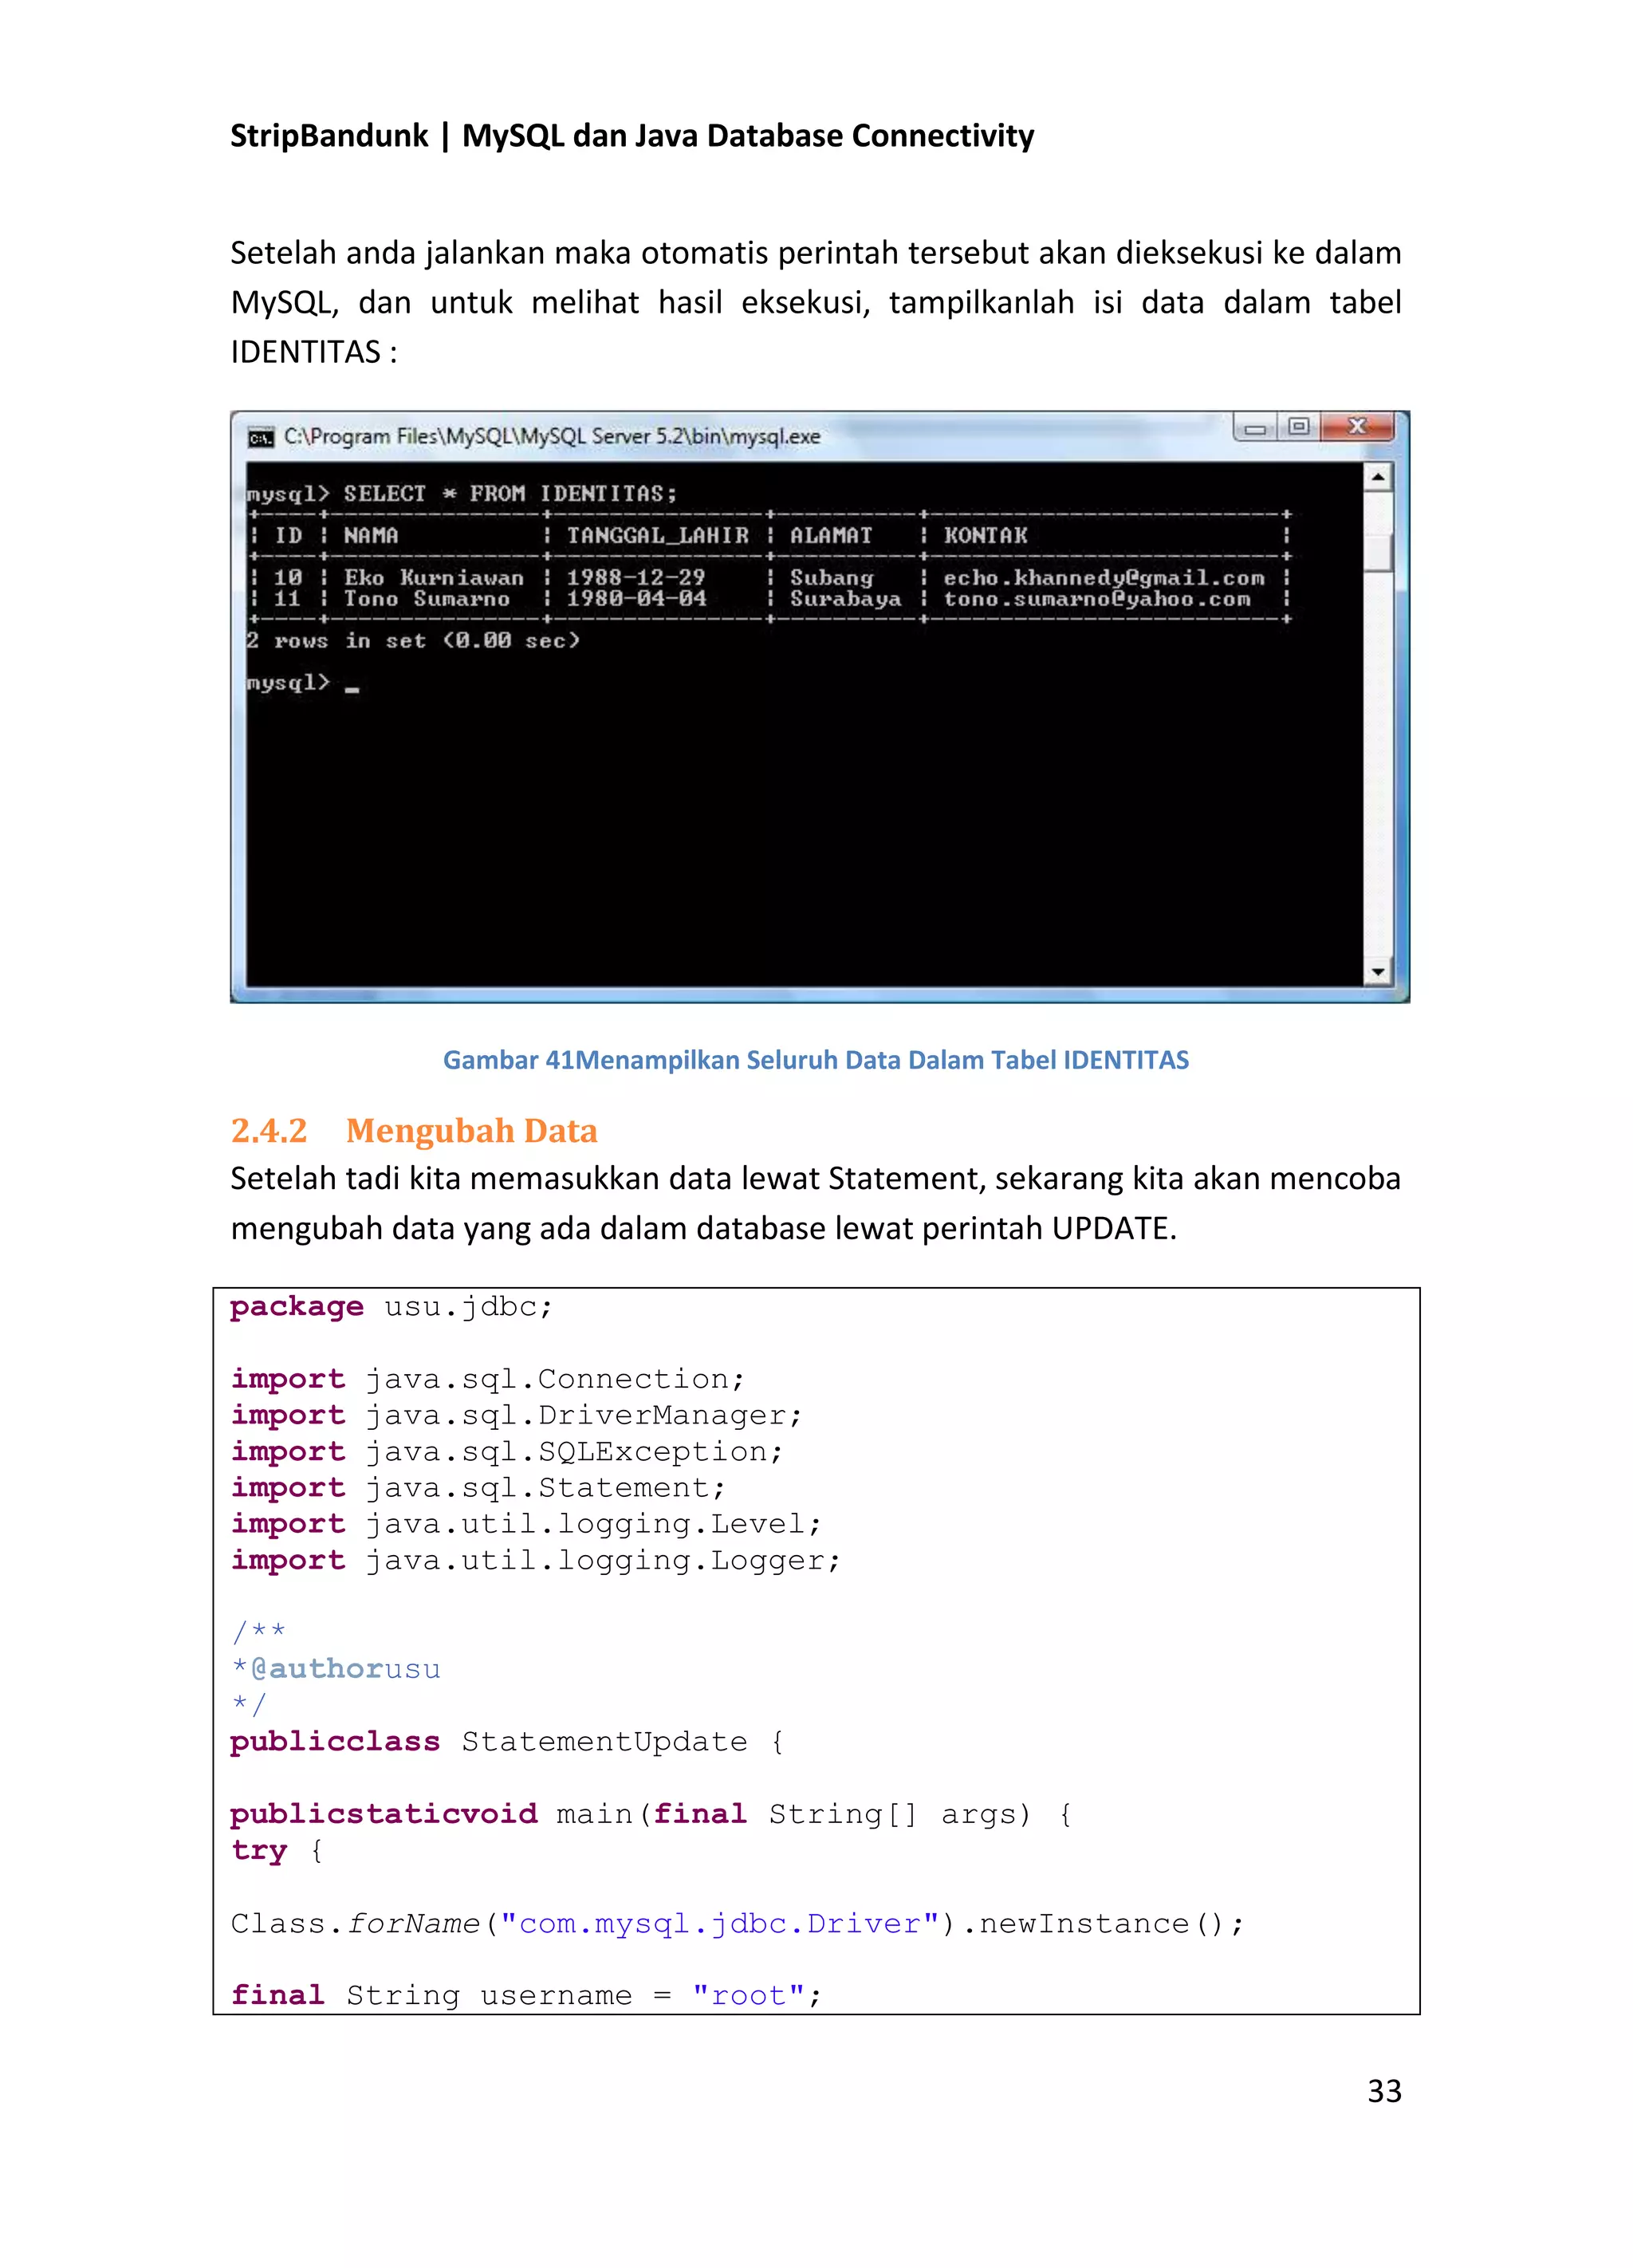Click the '@author usu' comment line
This screenshot has height=2268, width=1633.
coord(336,1669)
